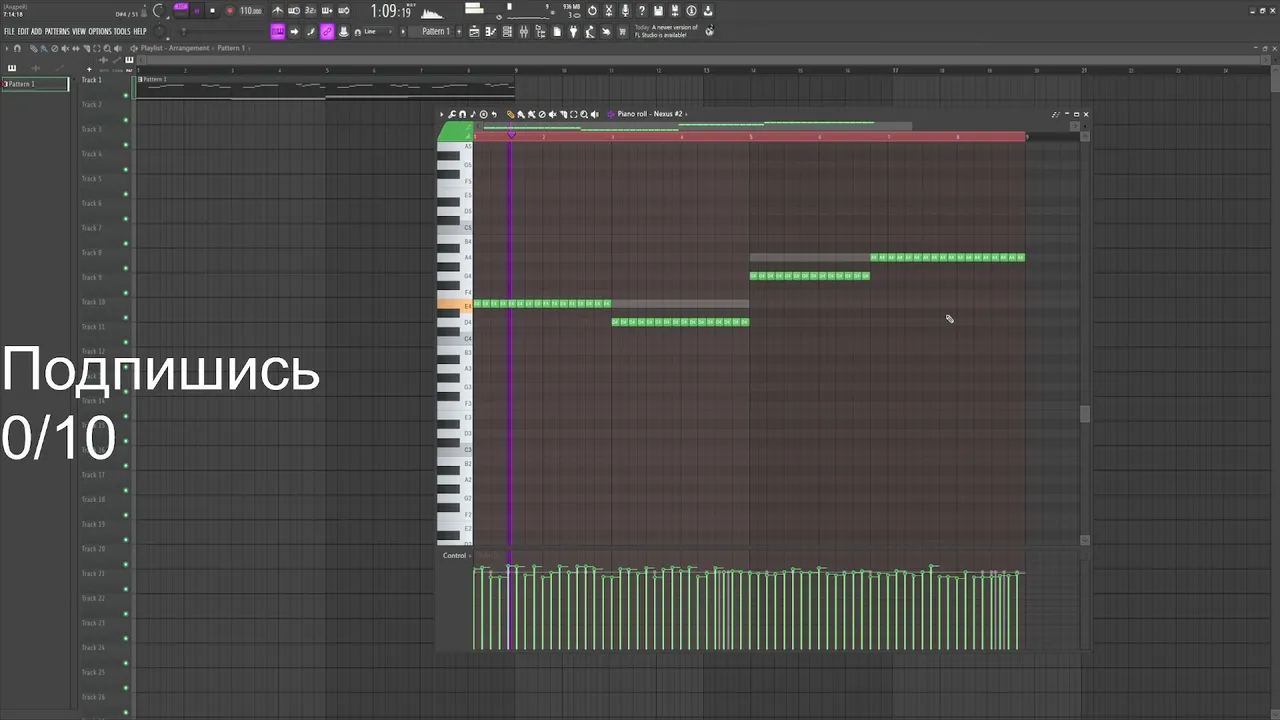
Task: Click the stop playback button
Action: 213,11
